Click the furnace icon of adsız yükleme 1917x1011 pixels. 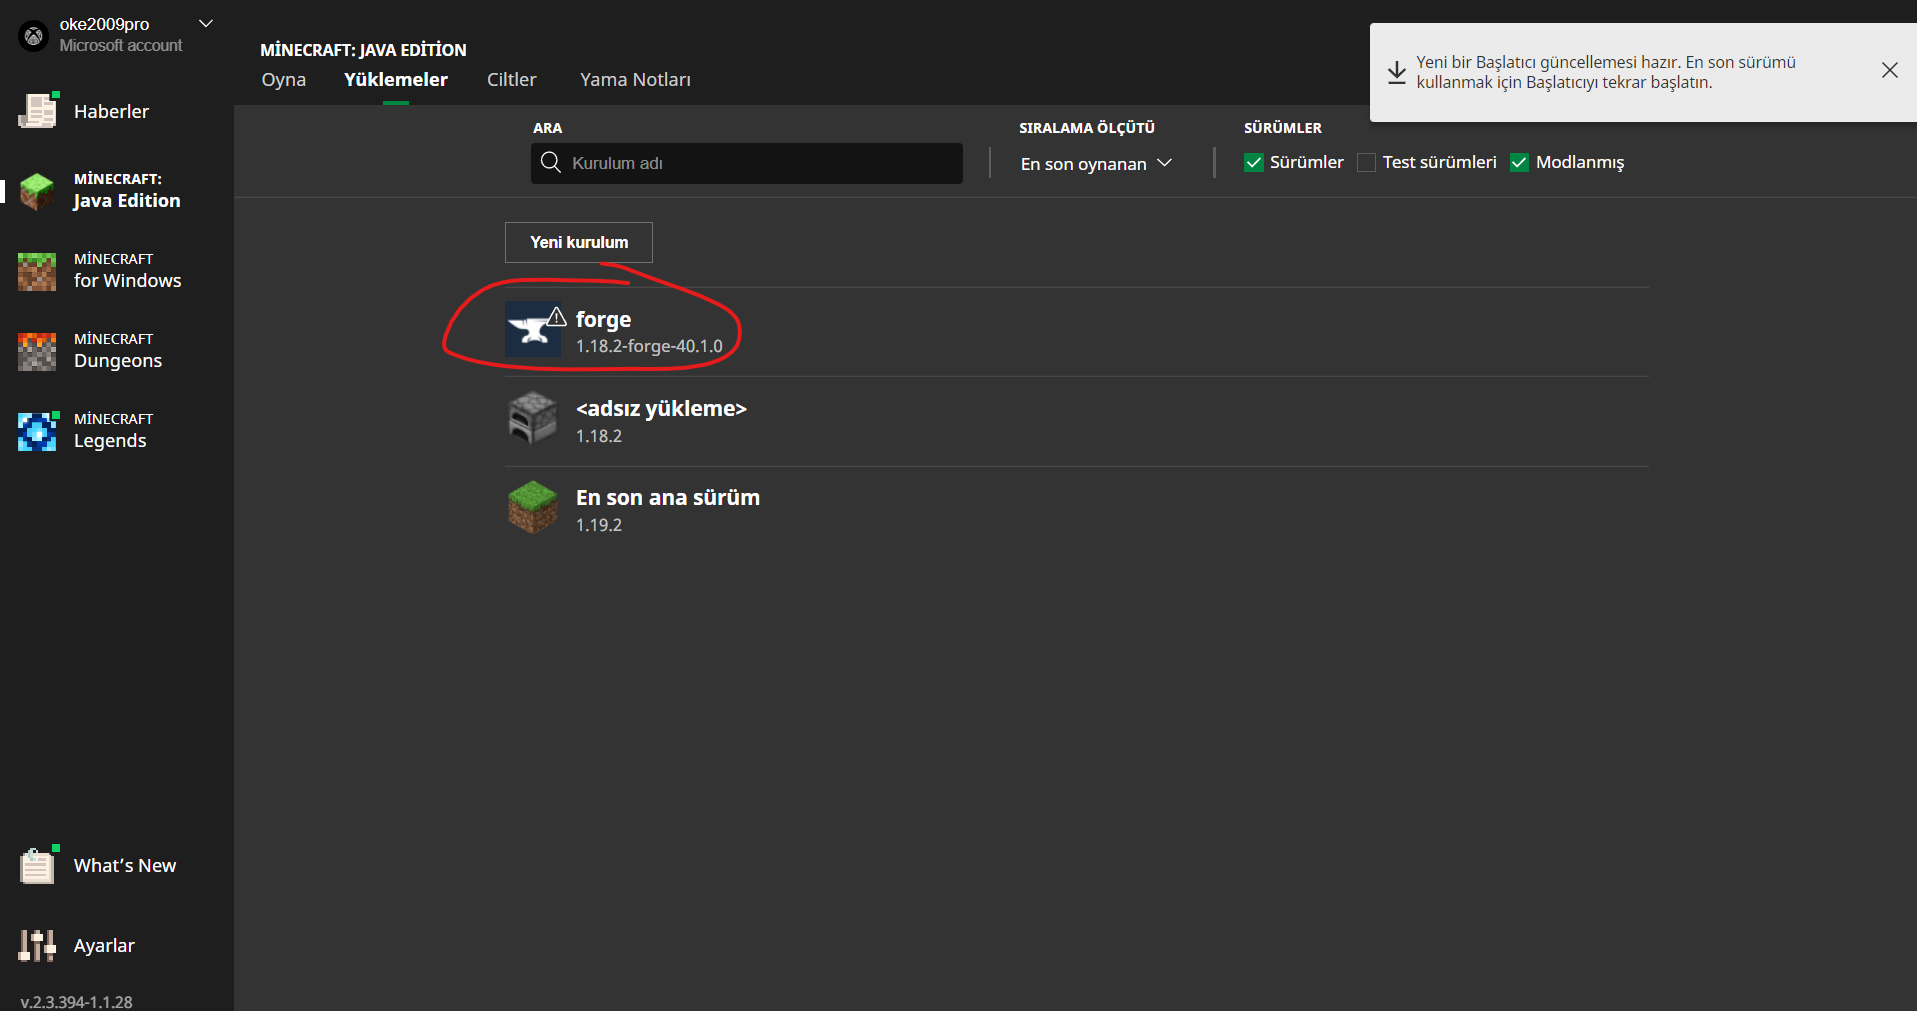click(x=533, y=418)
